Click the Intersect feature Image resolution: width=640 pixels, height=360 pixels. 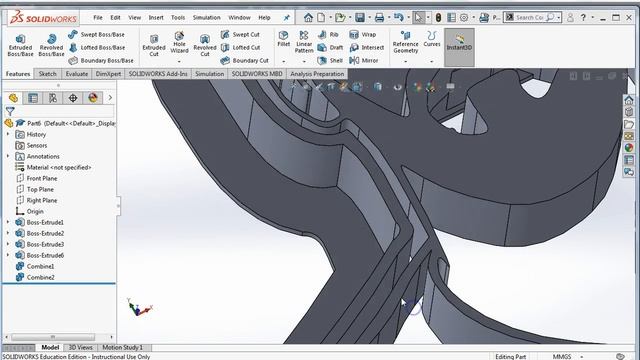click(x=367, y=48)
